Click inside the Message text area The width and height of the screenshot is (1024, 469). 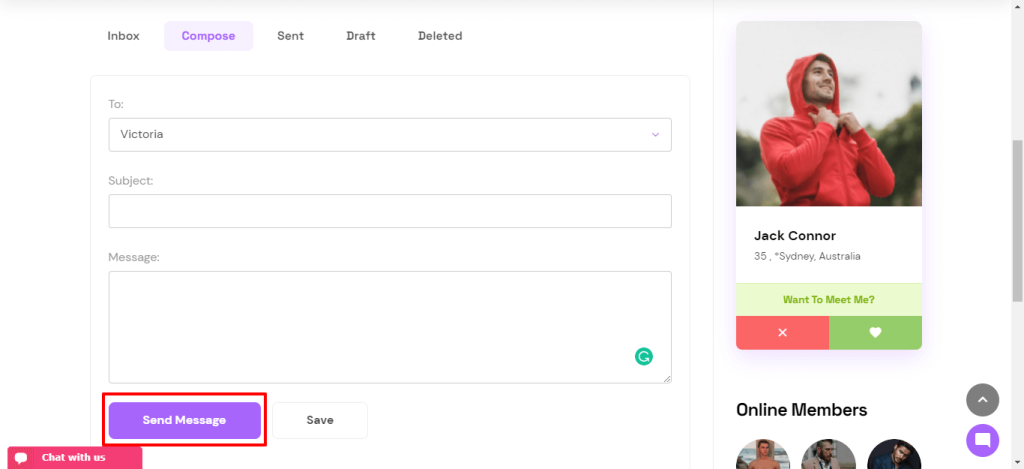[x=390, y=327]
